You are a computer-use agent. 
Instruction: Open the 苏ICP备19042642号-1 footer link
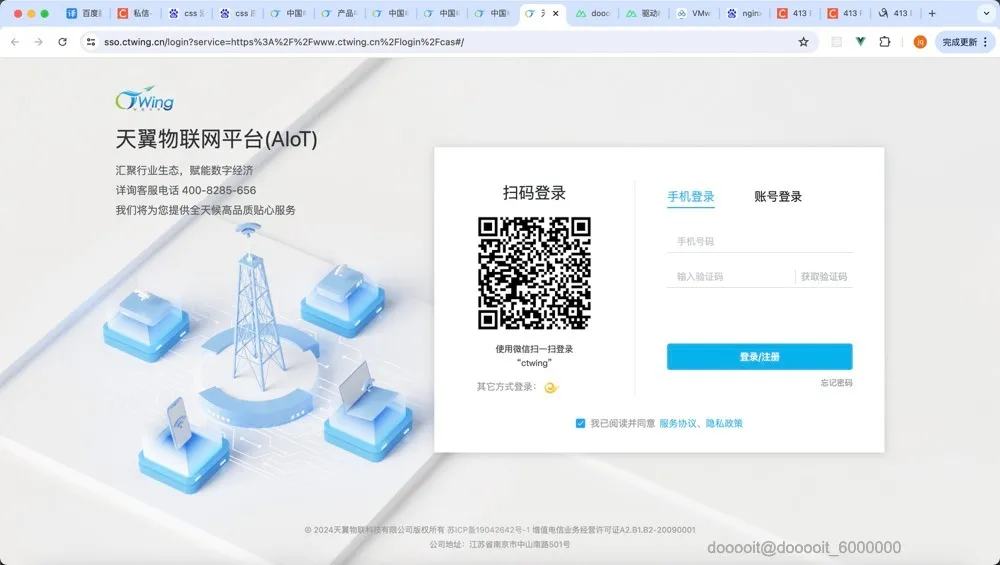coord(489,530)
